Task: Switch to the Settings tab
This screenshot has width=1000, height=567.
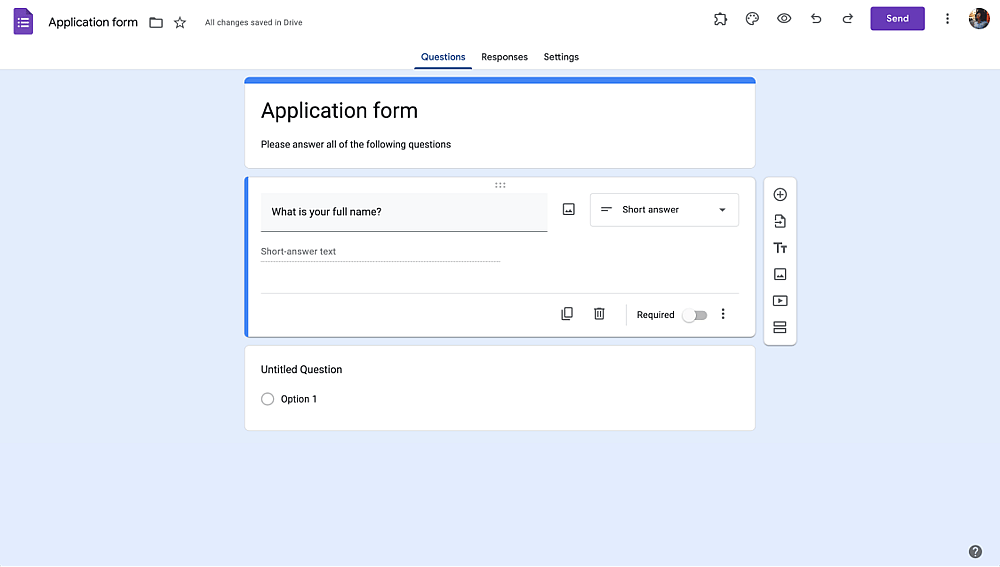Action: click(561, 57)
